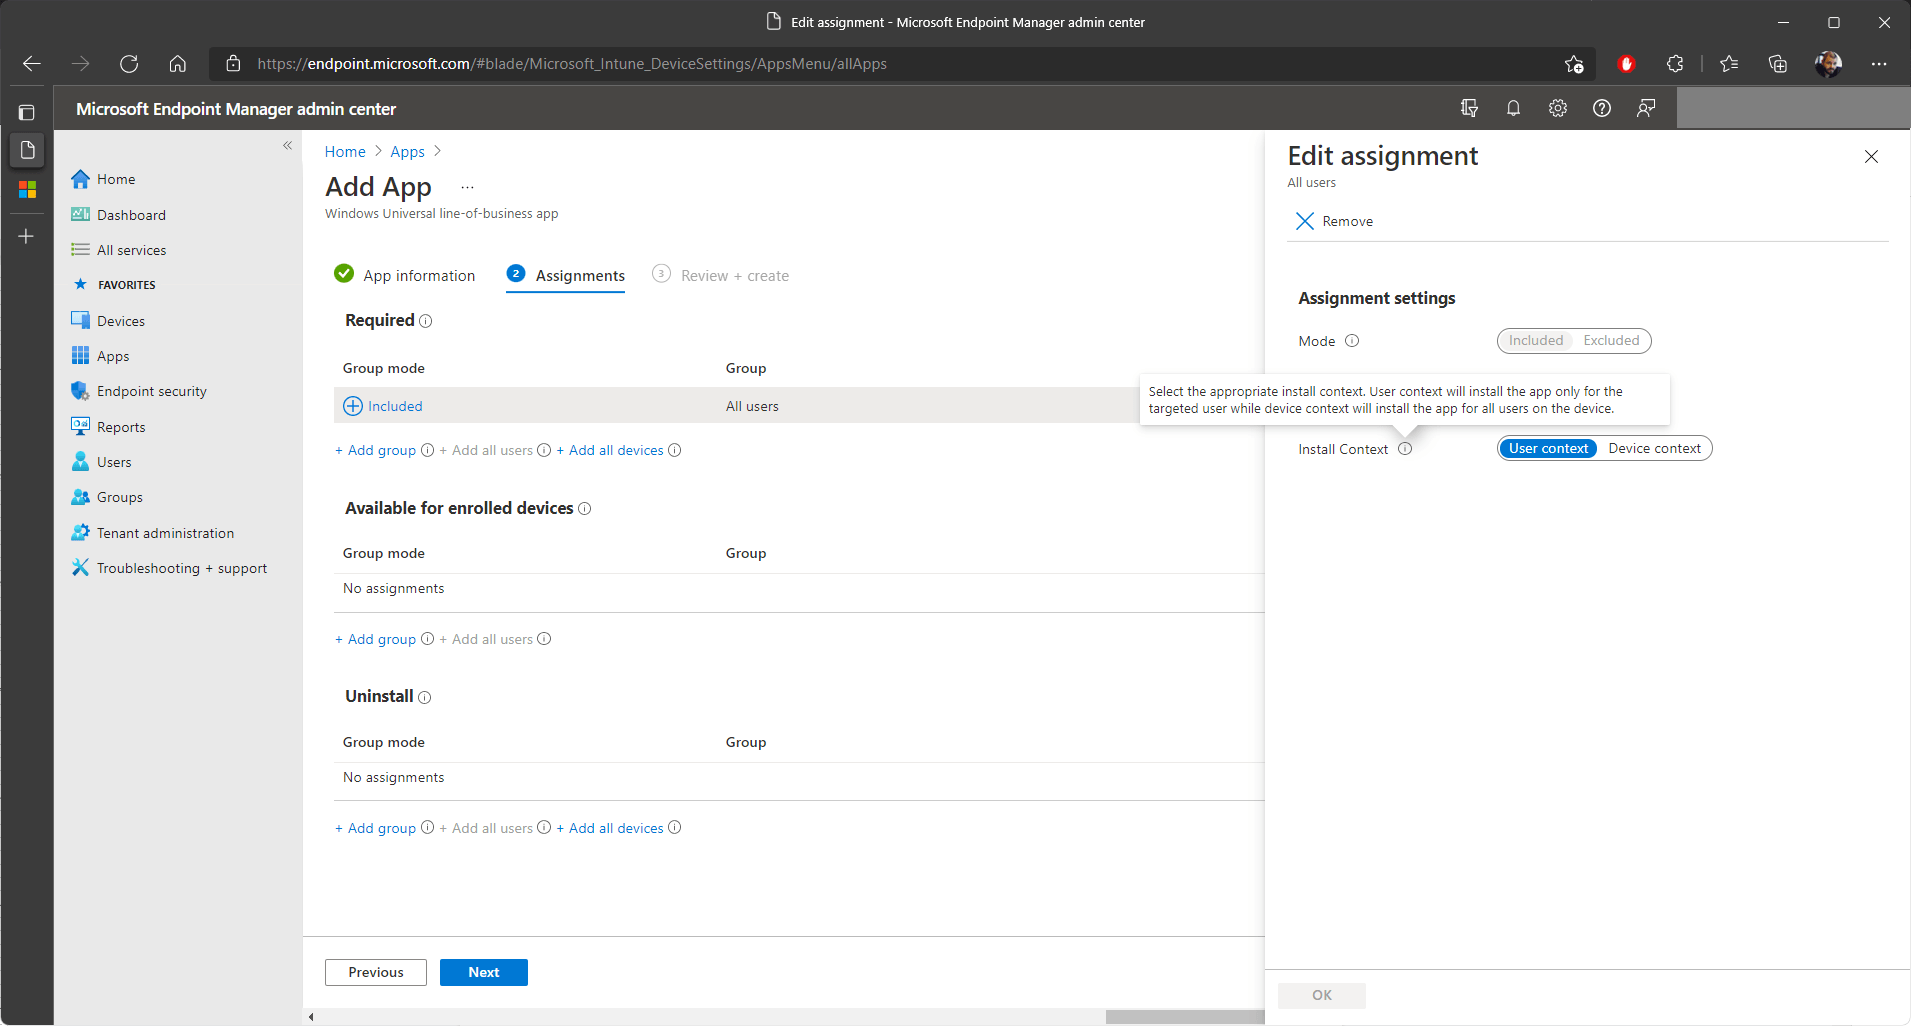Switch to the App information step
The height and width of the screenshot is (1026, 1911).
tap(405, 275)
